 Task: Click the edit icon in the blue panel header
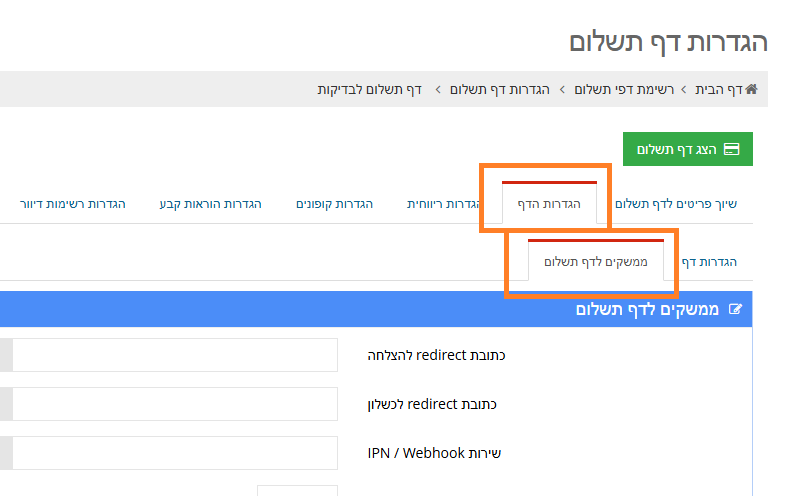737,310
